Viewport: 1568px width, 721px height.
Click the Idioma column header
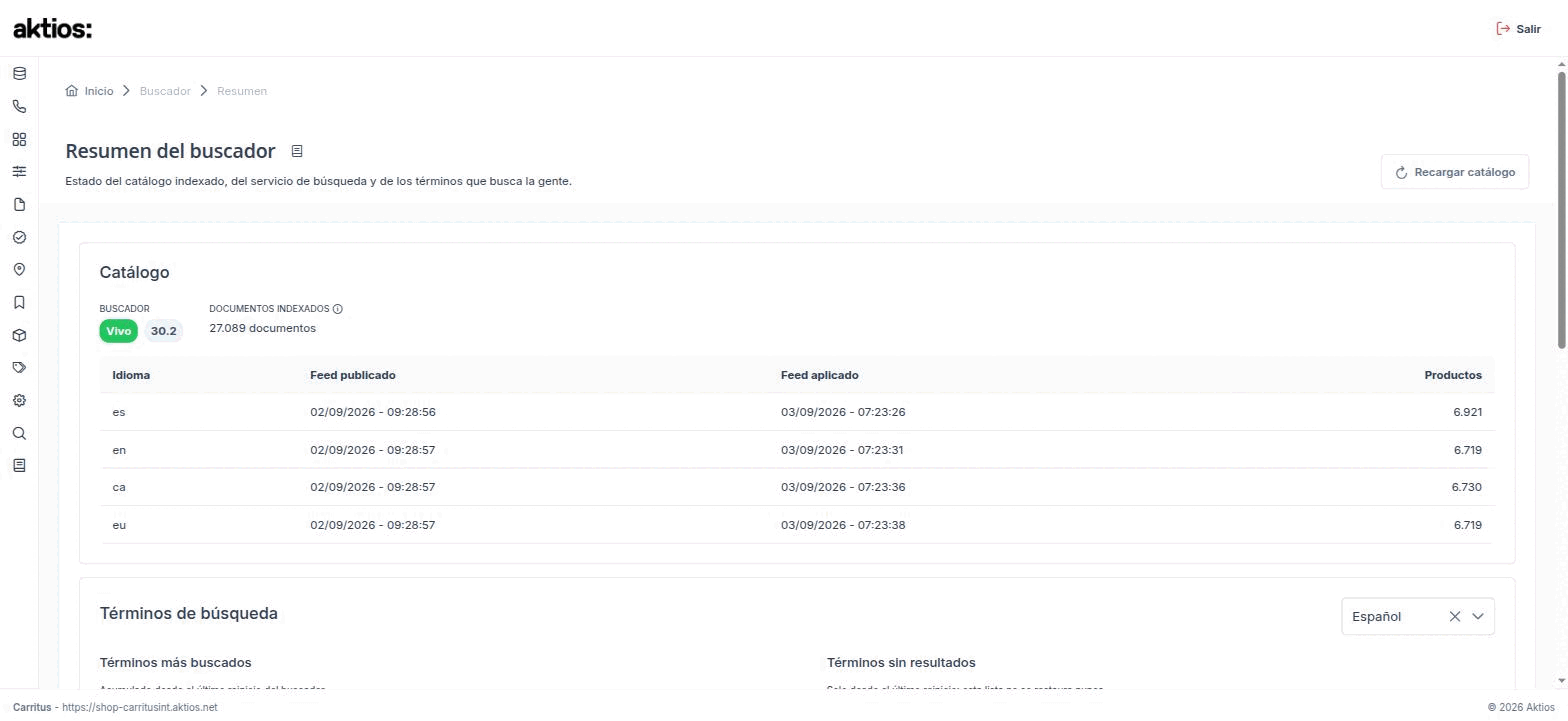131,375
